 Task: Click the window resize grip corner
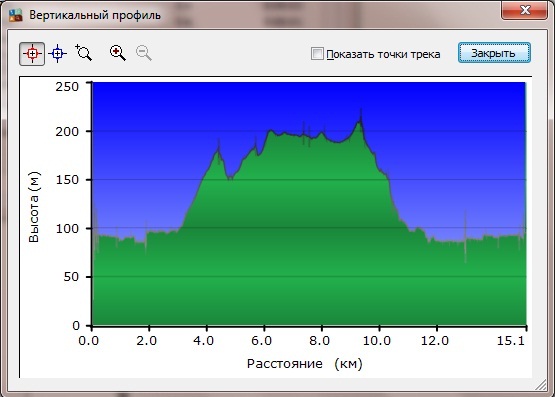pyautogui.click(x=540, y=384)
